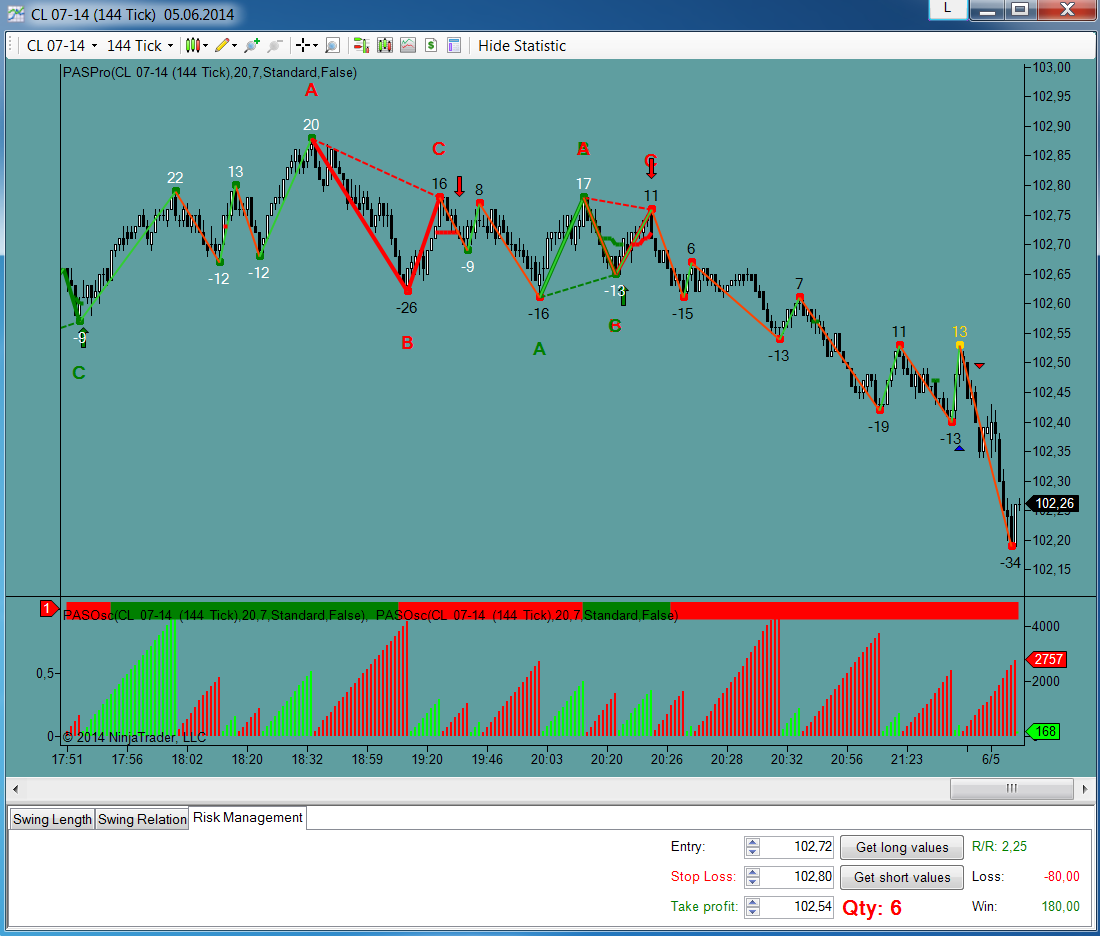Click the swing high label 20

click(311, 125)
